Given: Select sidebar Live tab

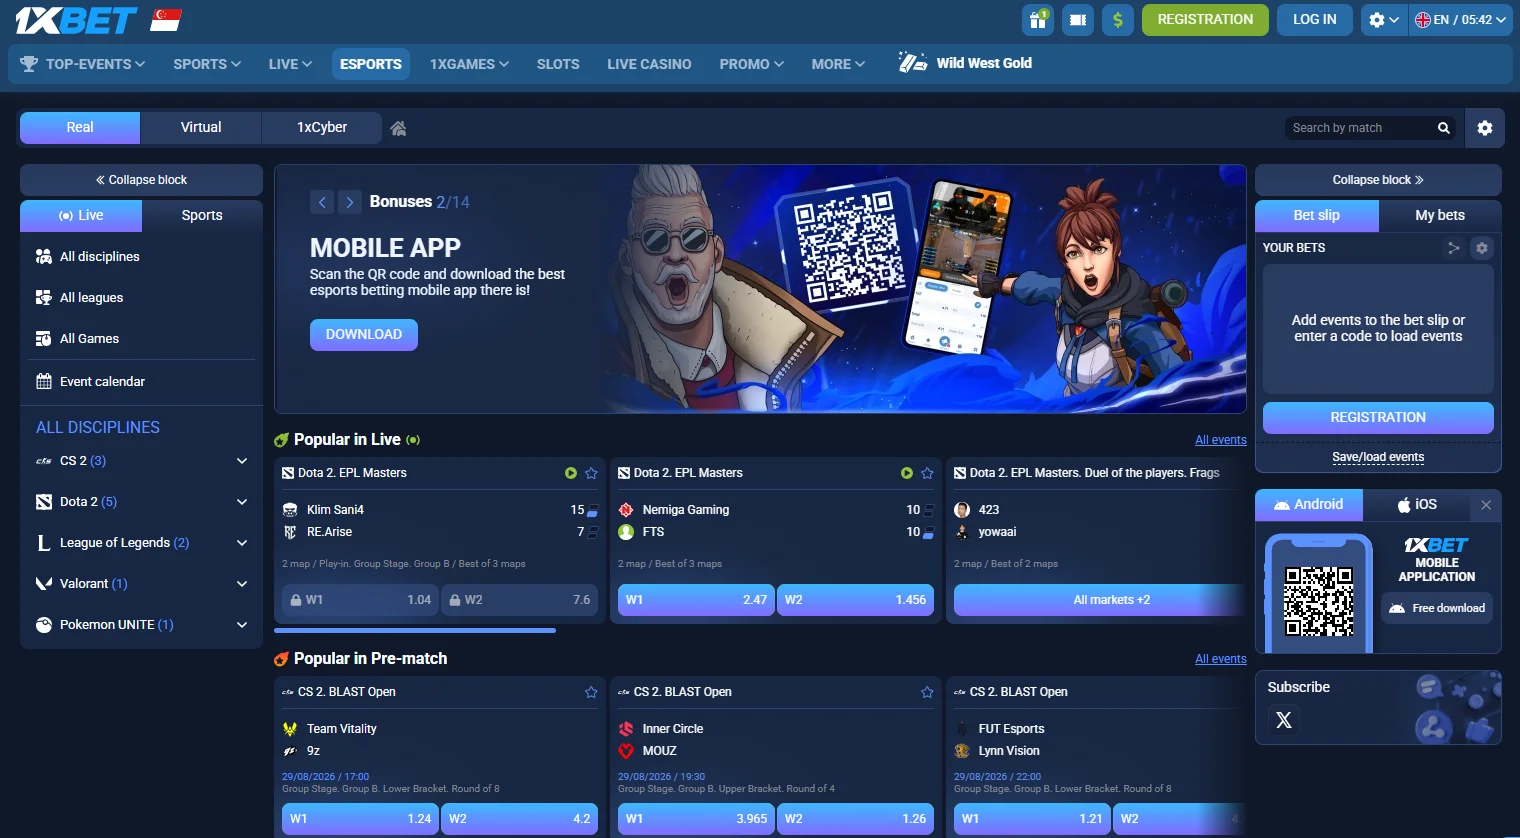Looking at the screenshot, I should tap(81, 216).
